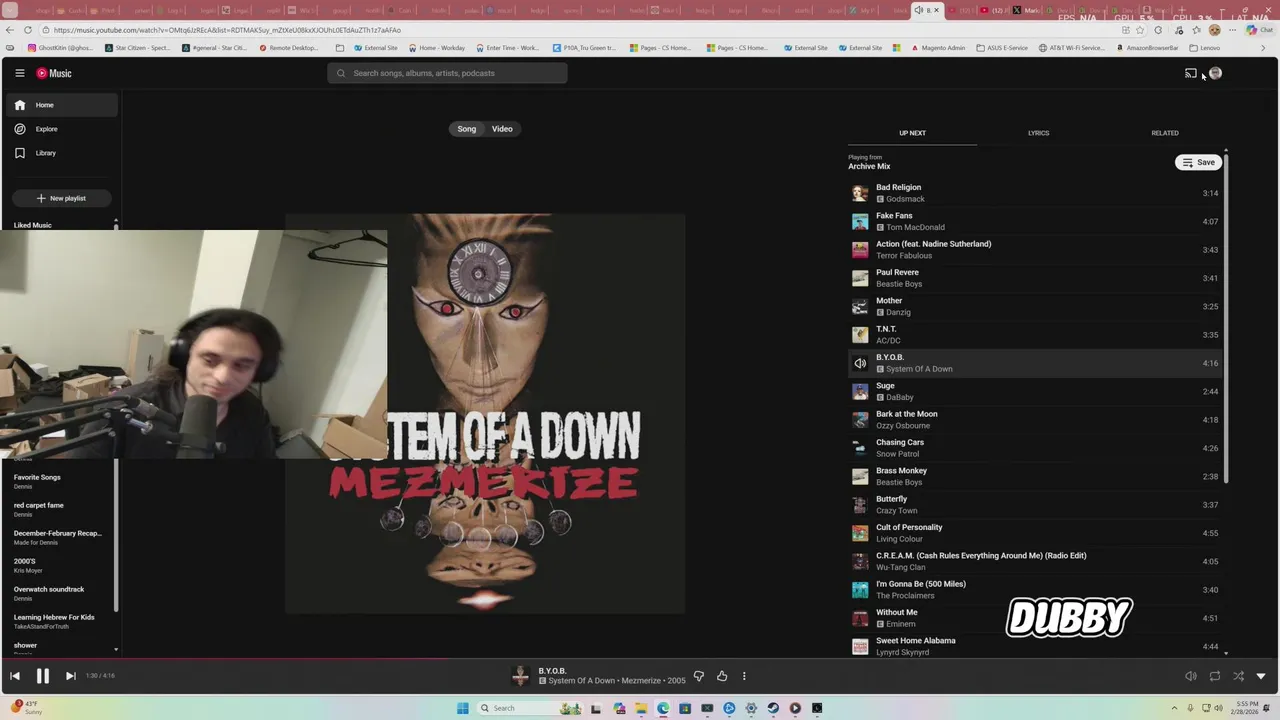Skip to the next track
1280x720 pixels.
click(70, 676)
